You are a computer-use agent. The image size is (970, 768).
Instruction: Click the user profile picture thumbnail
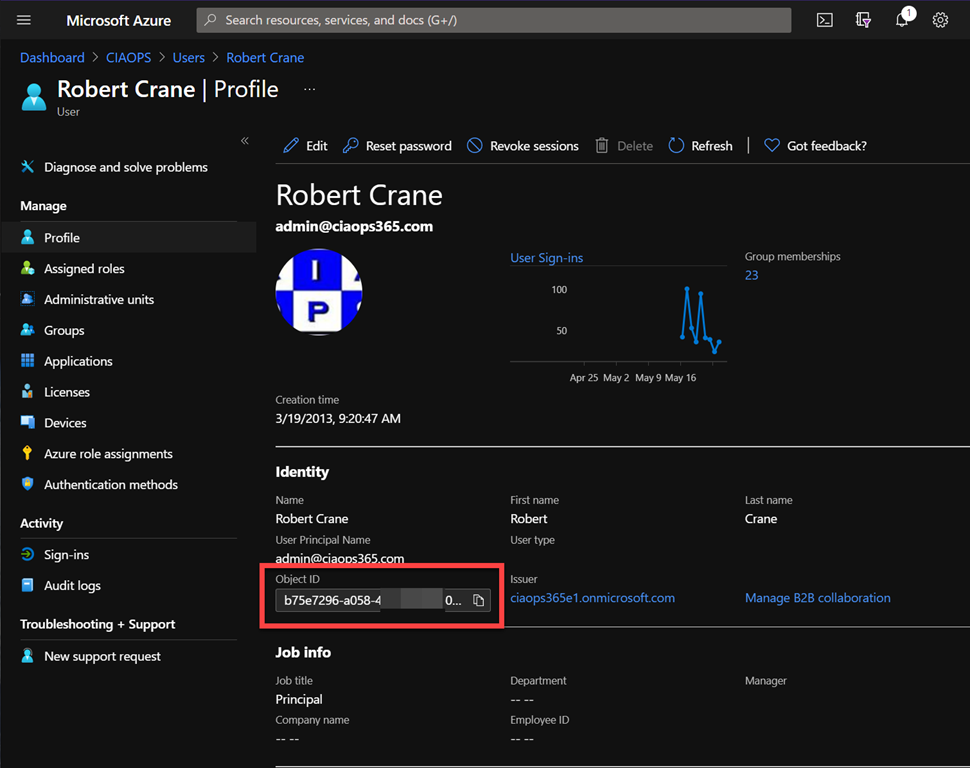[x=319, y=292]
